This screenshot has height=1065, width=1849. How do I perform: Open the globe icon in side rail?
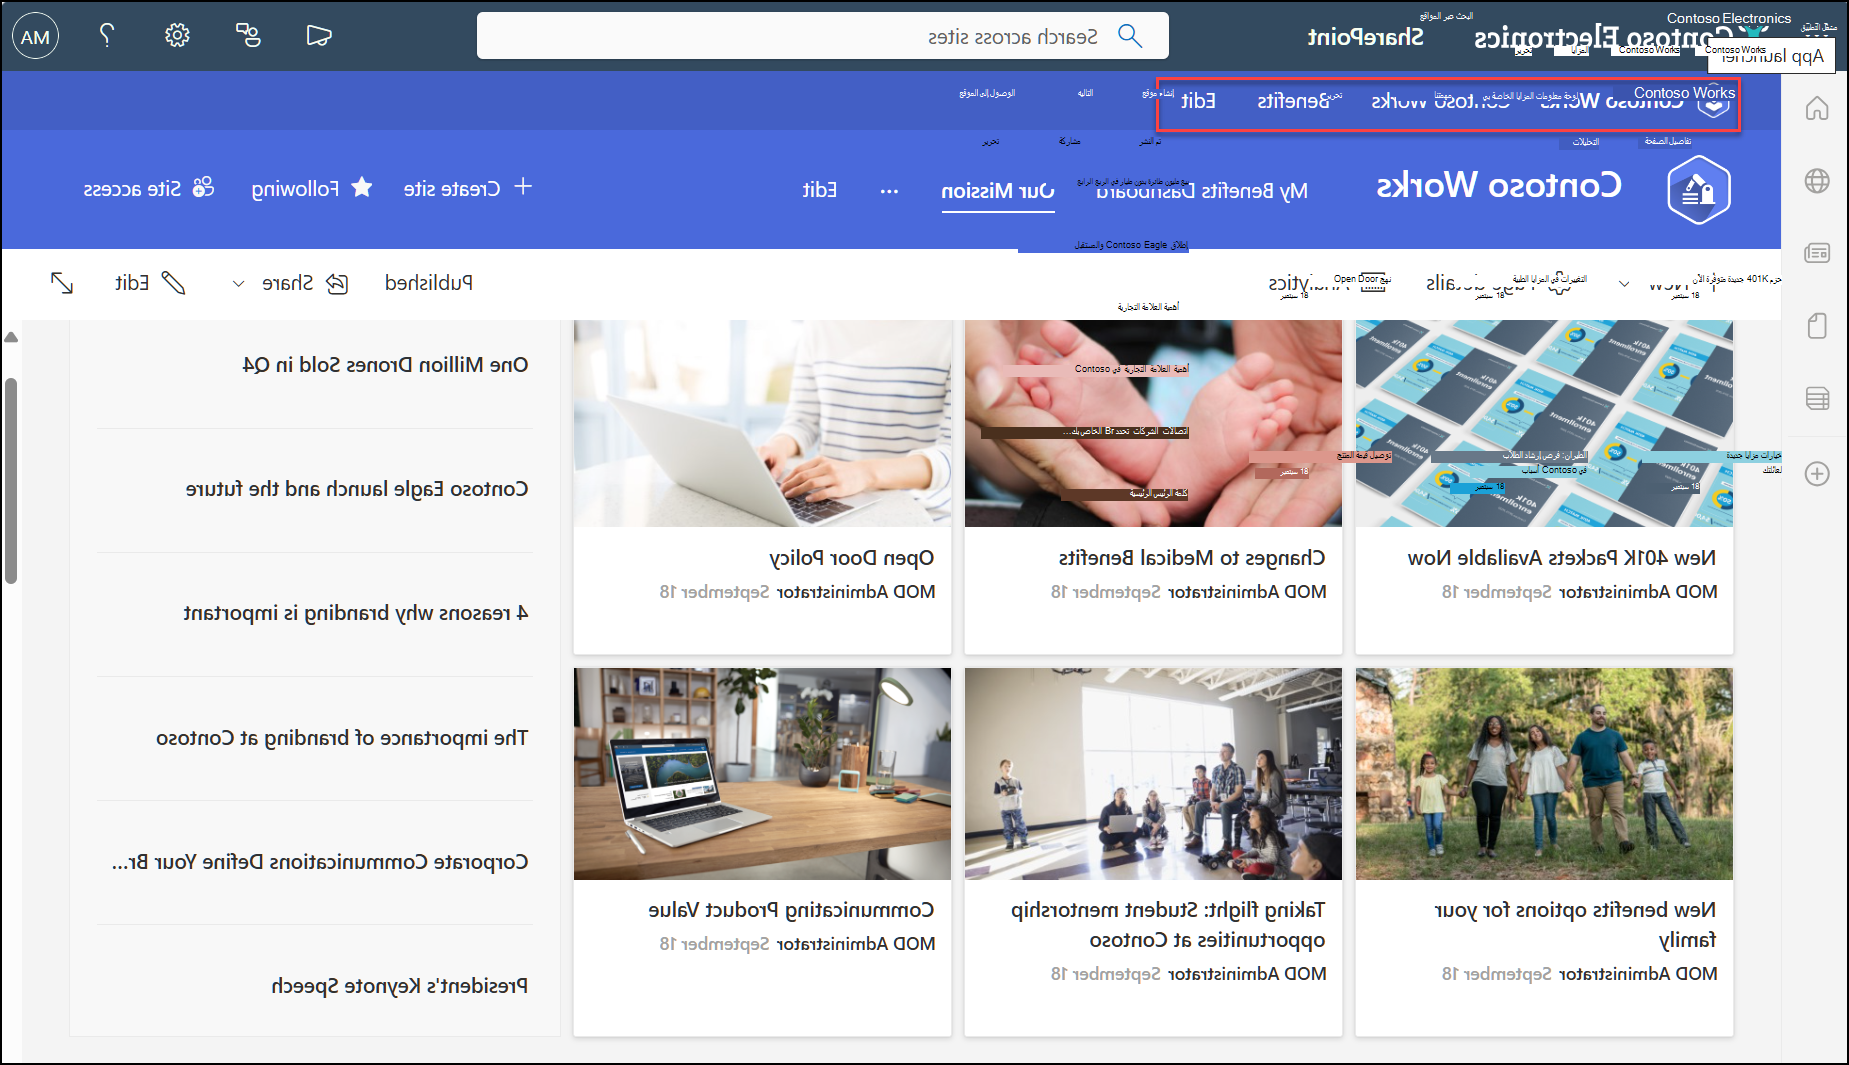[x=1817, y=181]
